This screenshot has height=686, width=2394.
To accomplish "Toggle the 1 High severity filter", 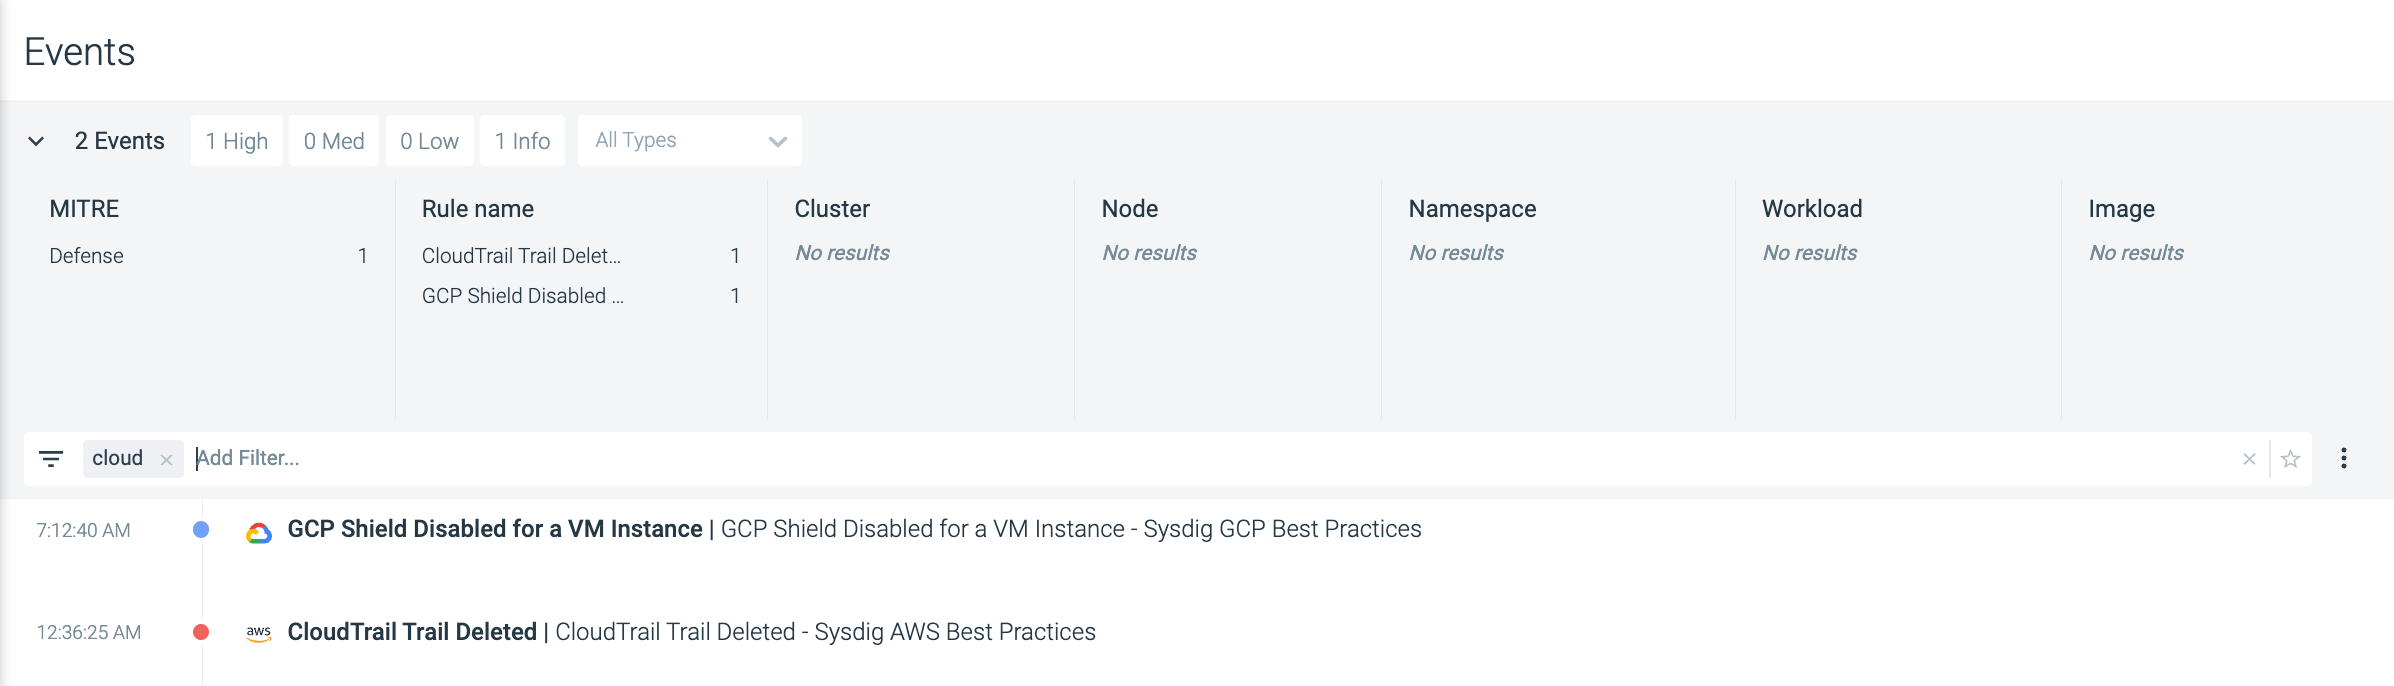I will pyautogui.click(x=237, y=141).
